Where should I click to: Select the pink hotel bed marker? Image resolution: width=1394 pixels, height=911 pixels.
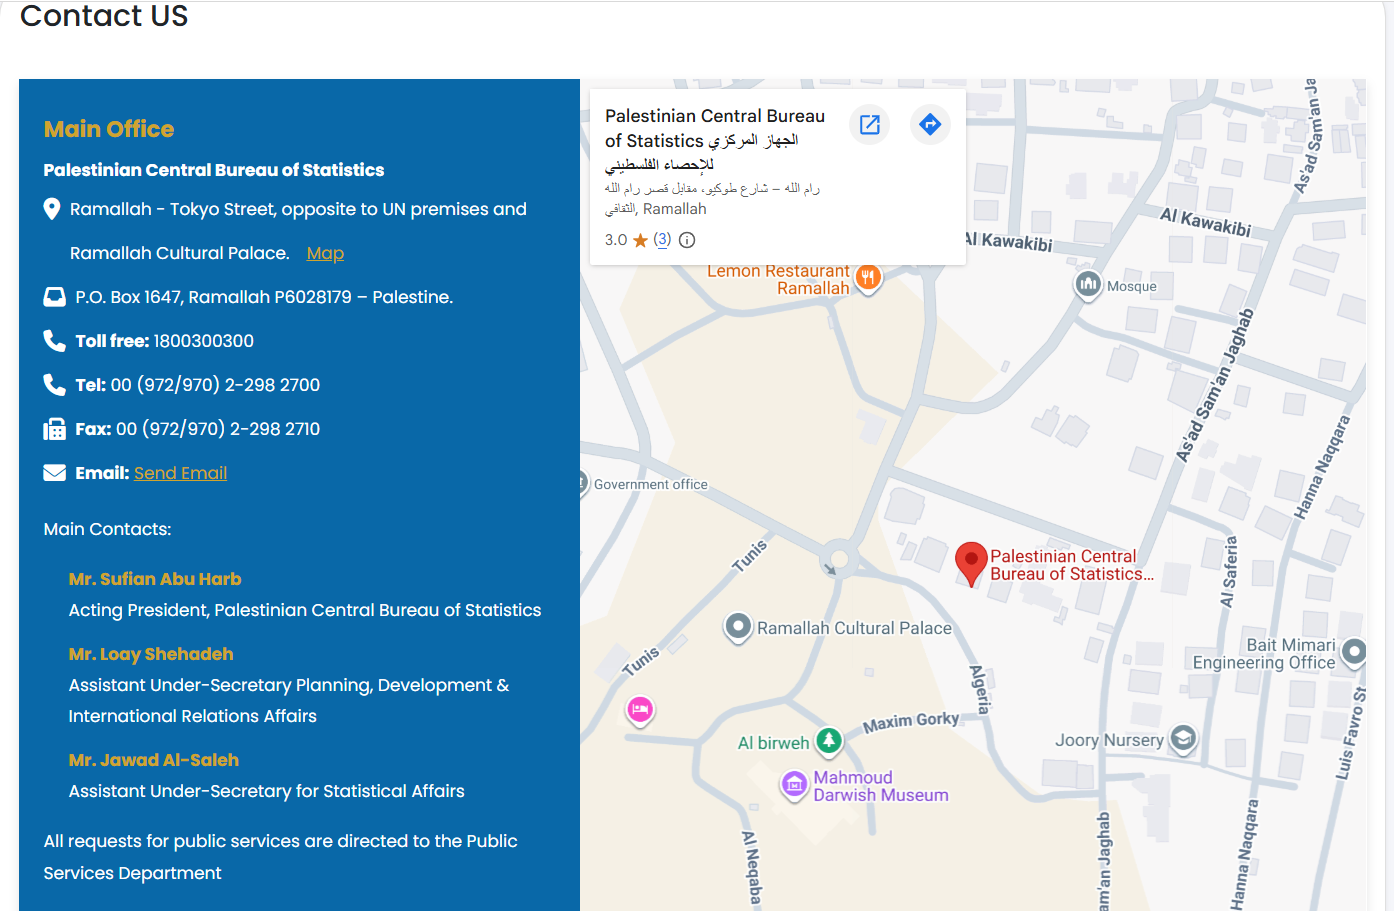coord(640,710)
